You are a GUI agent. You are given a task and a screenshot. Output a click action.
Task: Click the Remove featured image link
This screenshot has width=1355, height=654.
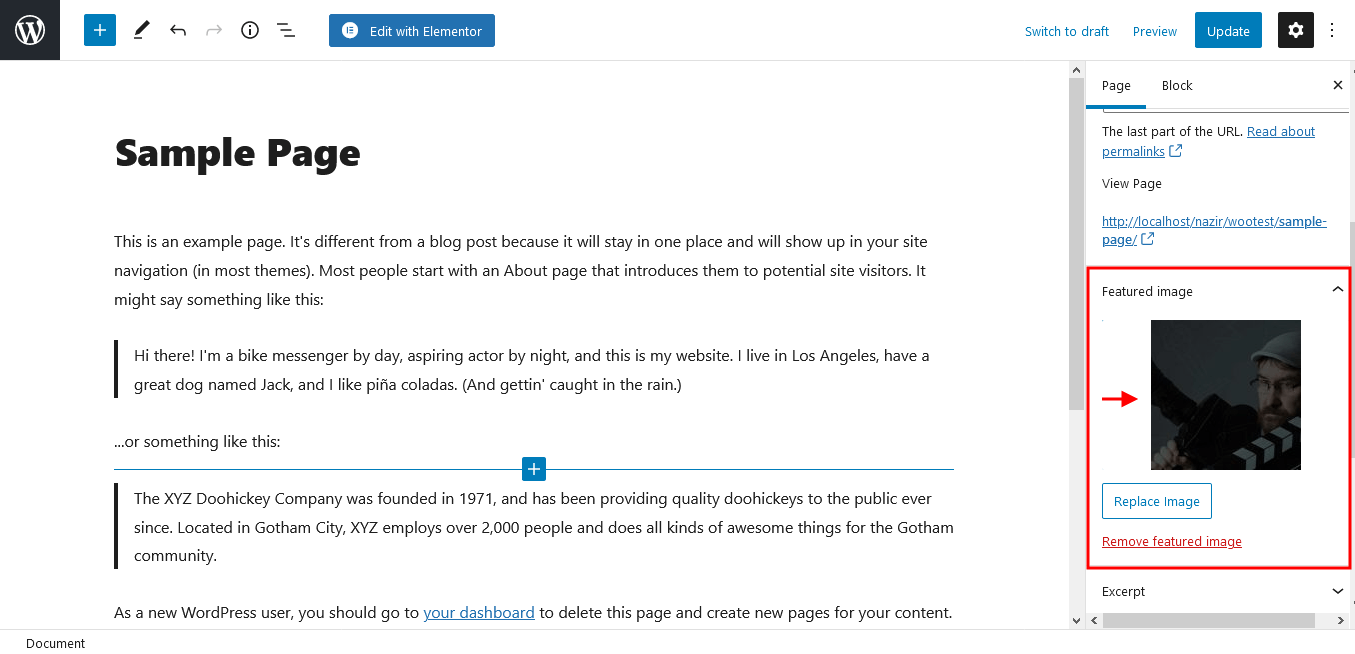pyautogui.click(x=1172, y=541)
